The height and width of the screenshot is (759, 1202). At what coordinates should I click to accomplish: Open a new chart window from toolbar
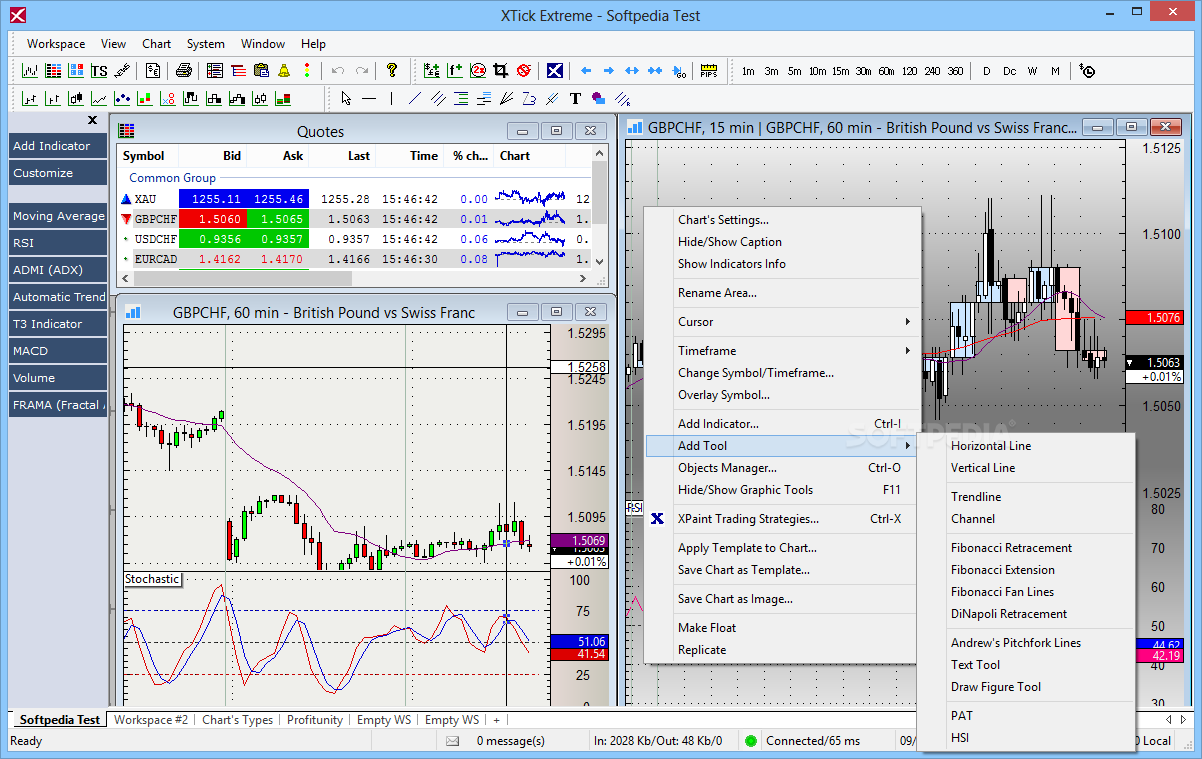(x=30, y=71)
